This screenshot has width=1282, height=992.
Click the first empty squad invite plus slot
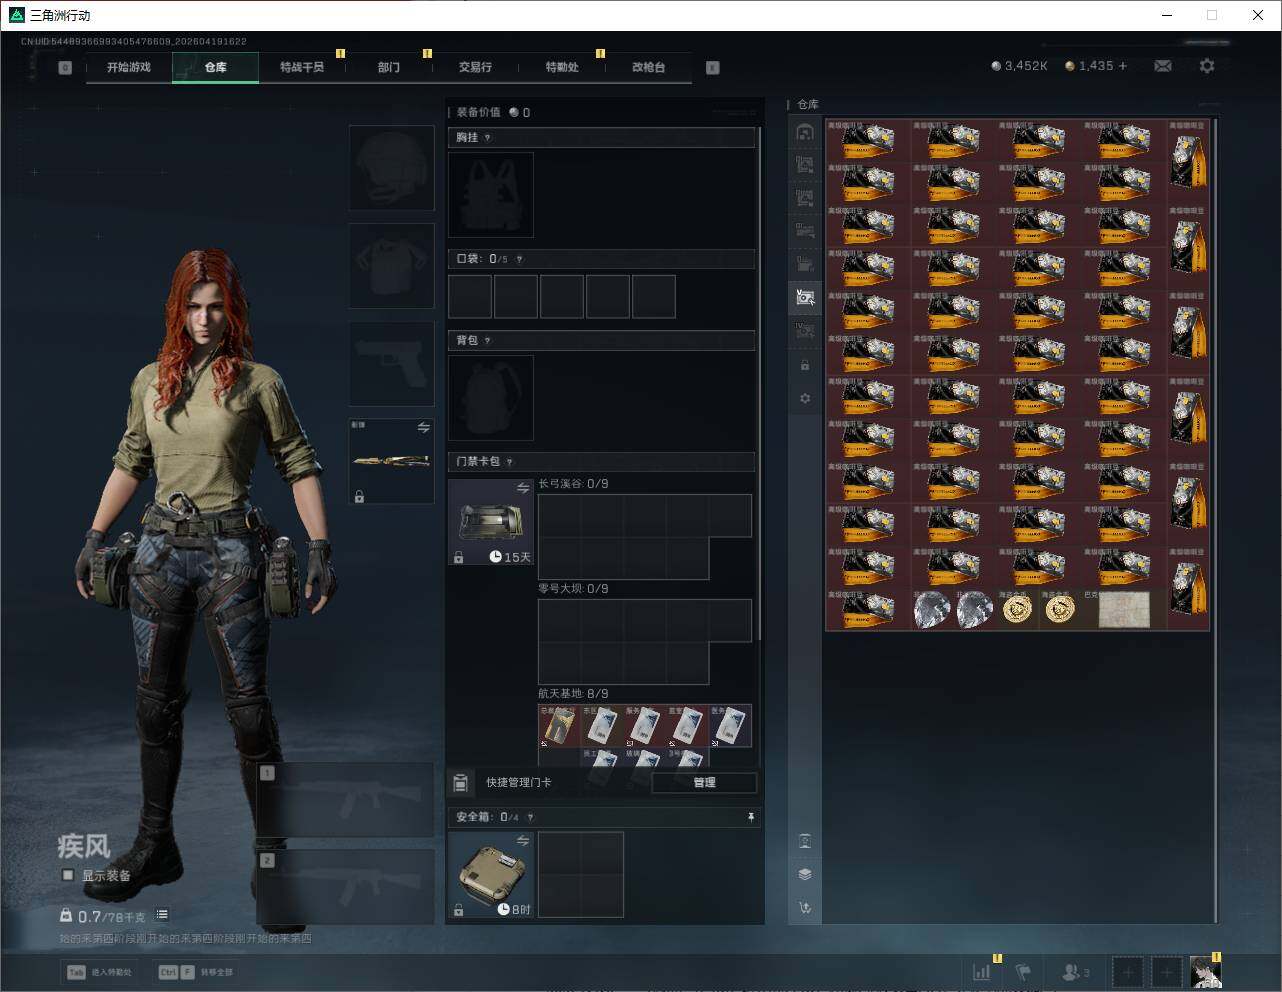pos(1127,972)
